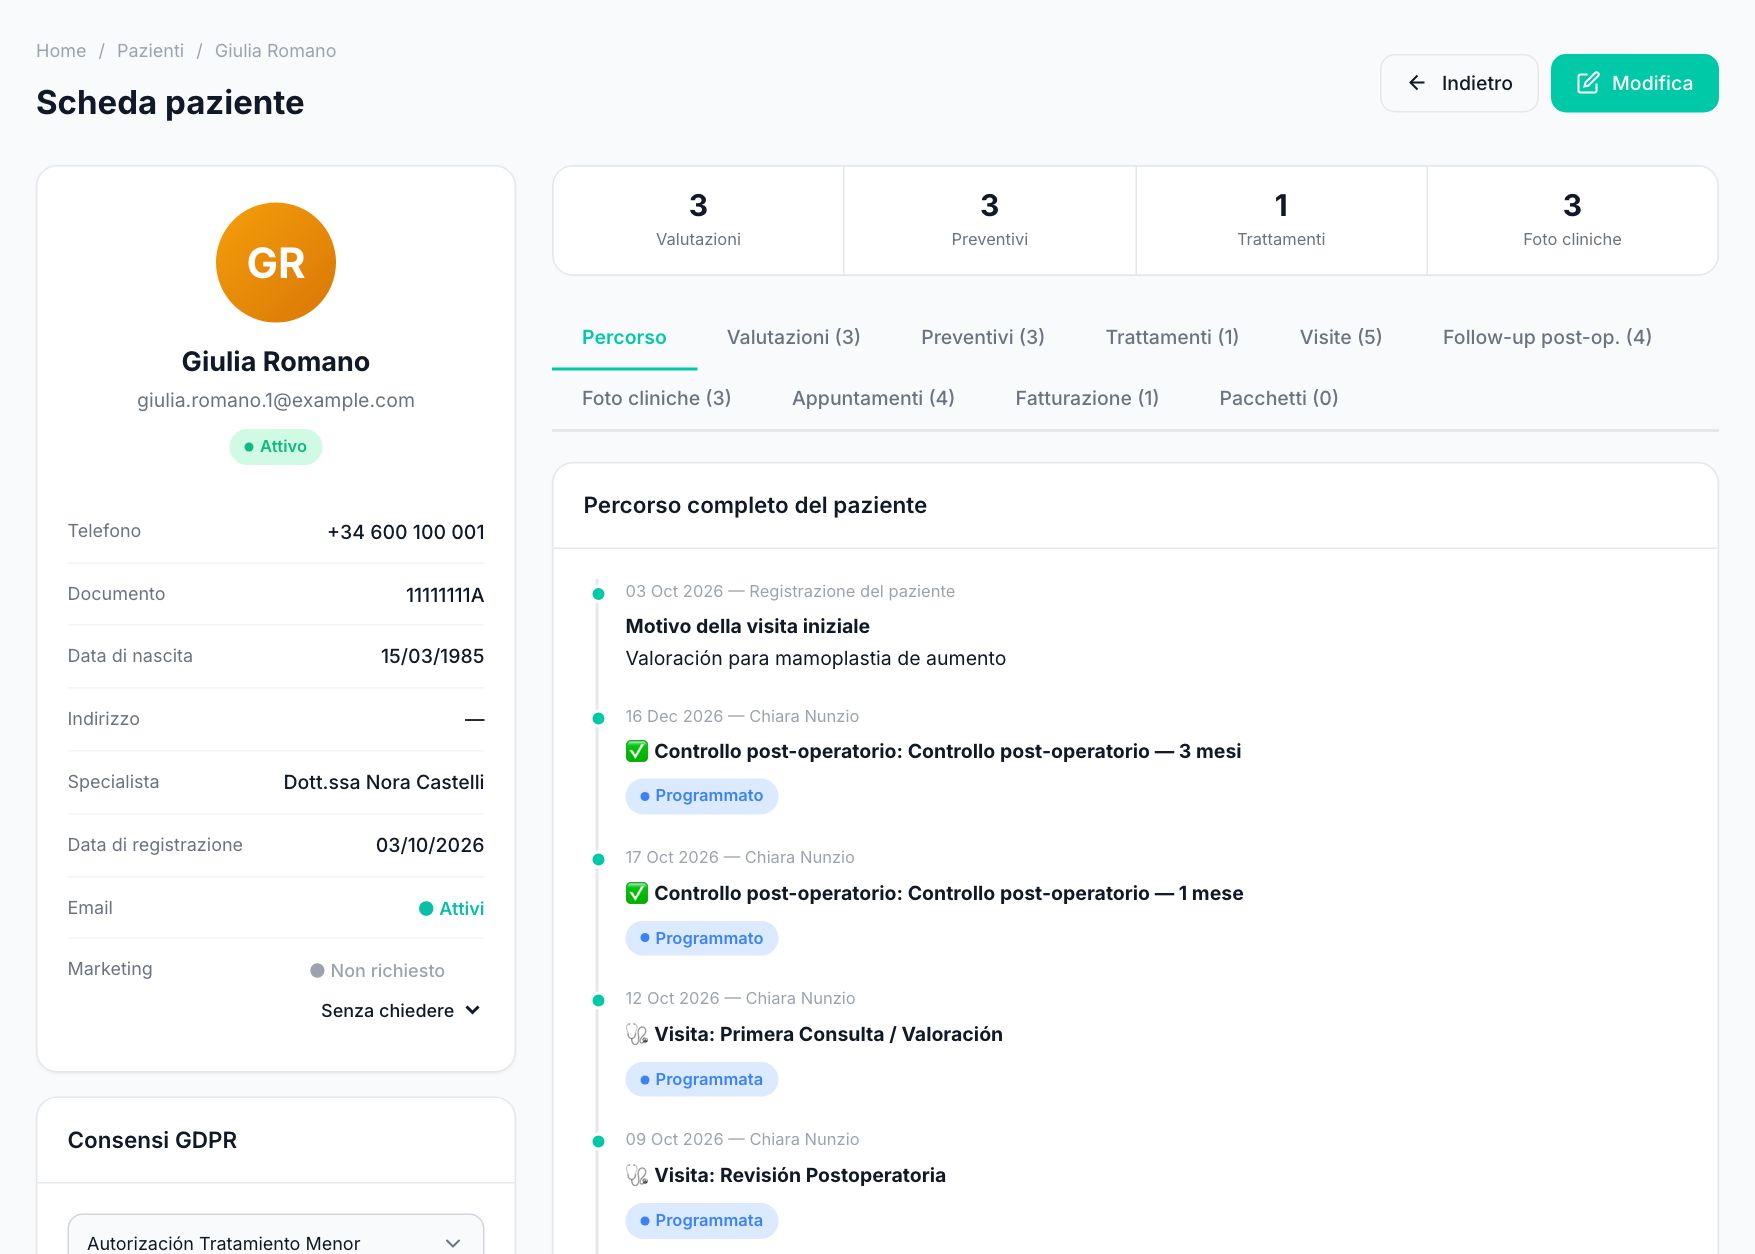Click the Programmato badge under 3 mesi
The width and height of the screenshot is (1755, 1254).
pos(701,796)
